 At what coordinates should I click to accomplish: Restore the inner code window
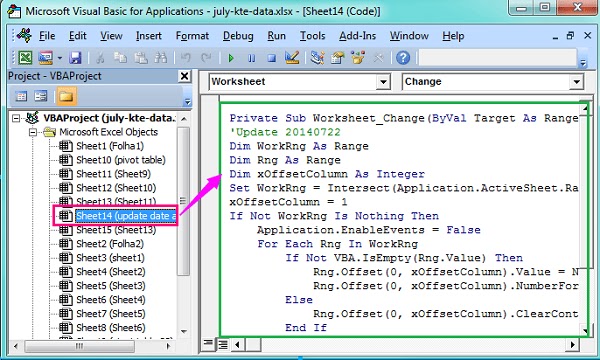570,36
